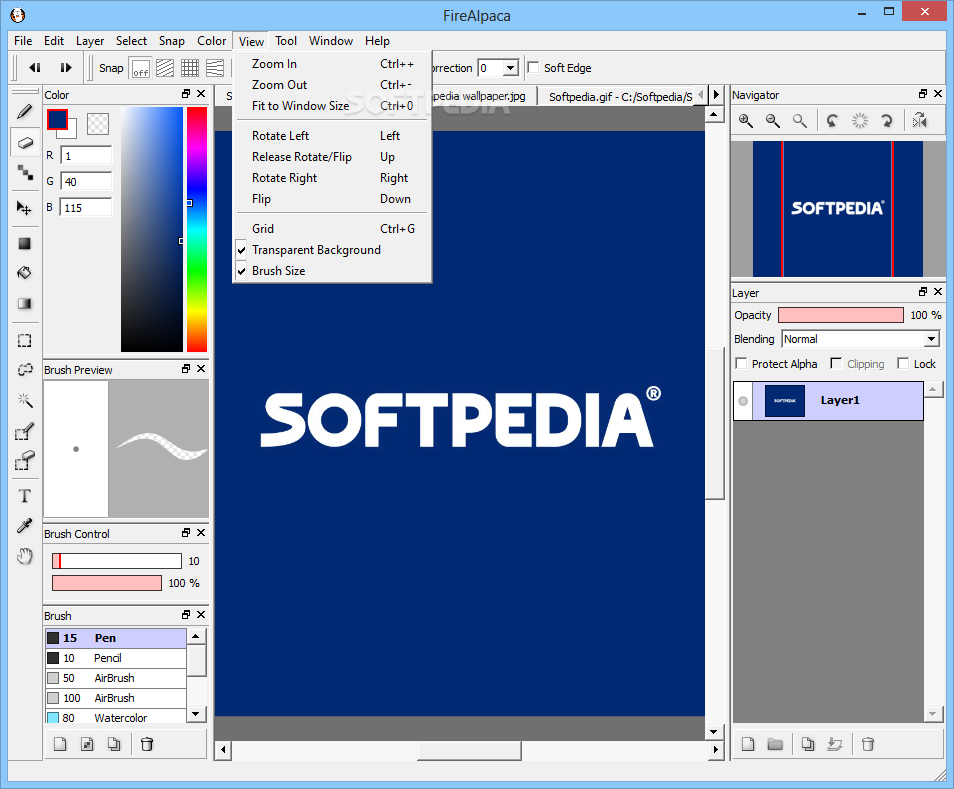
Task: Open the File menu
Action: [23, 41]
